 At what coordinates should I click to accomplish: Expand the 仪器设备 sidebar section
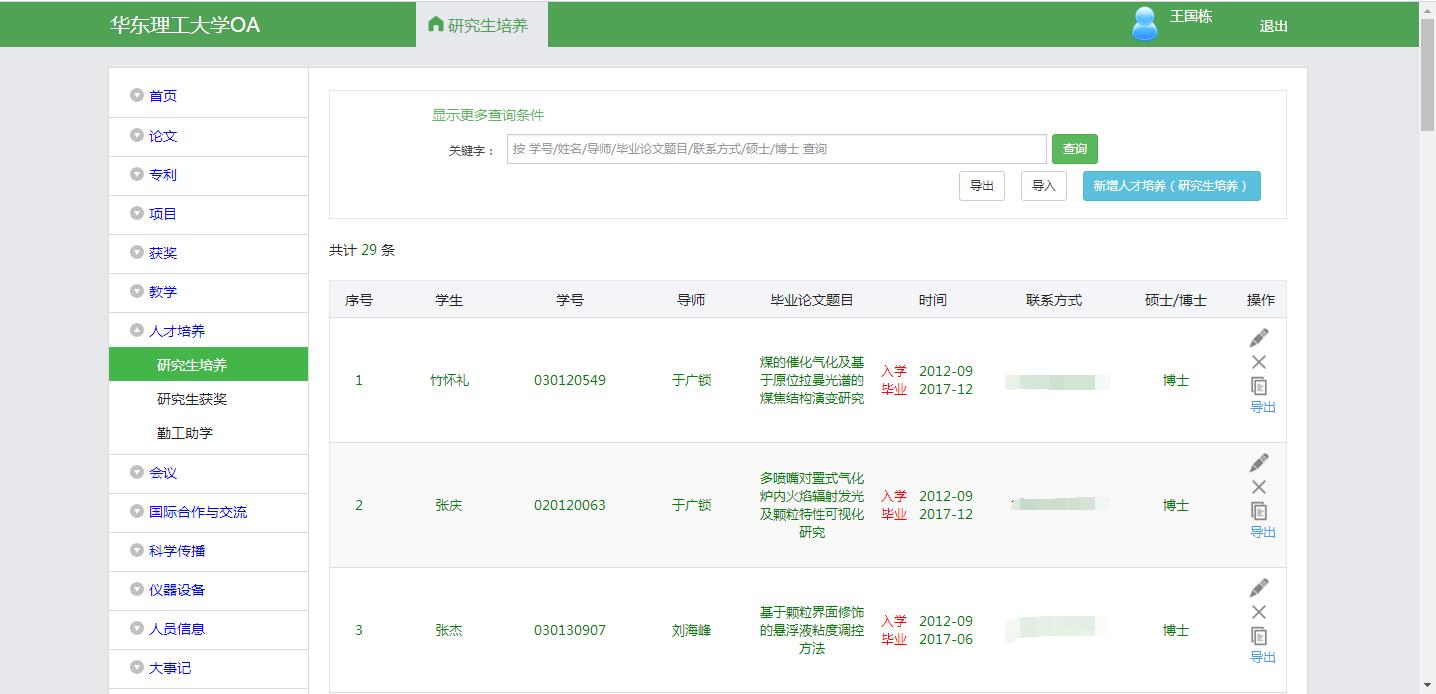point(176,590)
